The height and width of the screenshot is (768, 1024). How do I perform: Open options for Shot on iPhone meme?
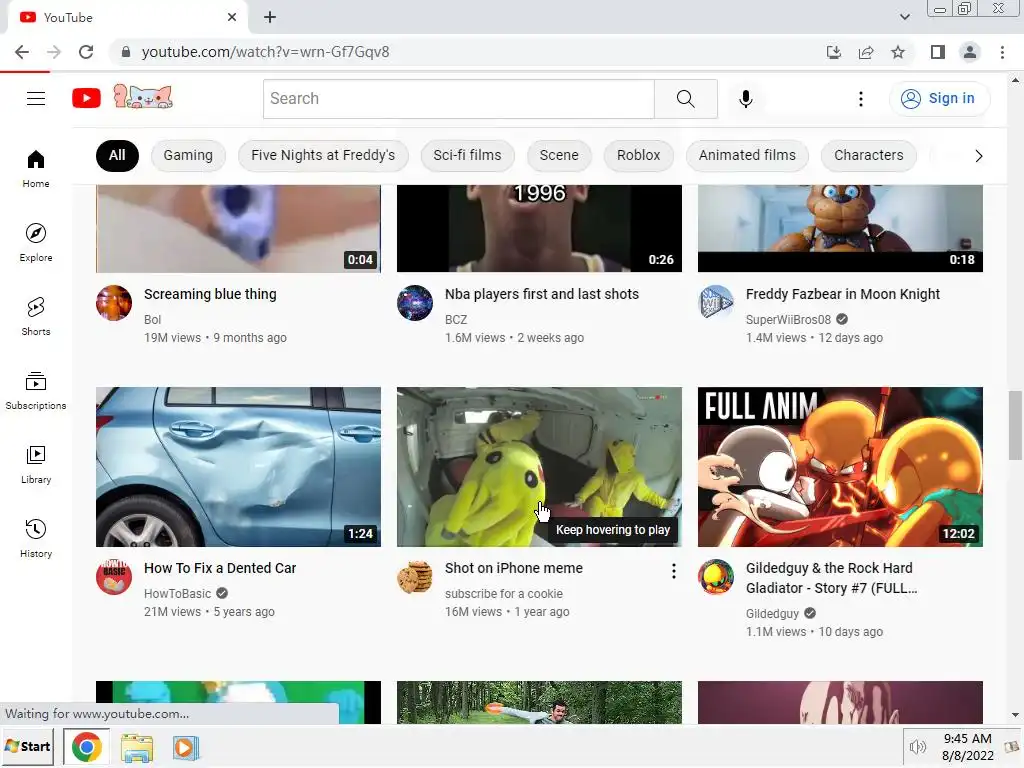(x=673, y=571)
